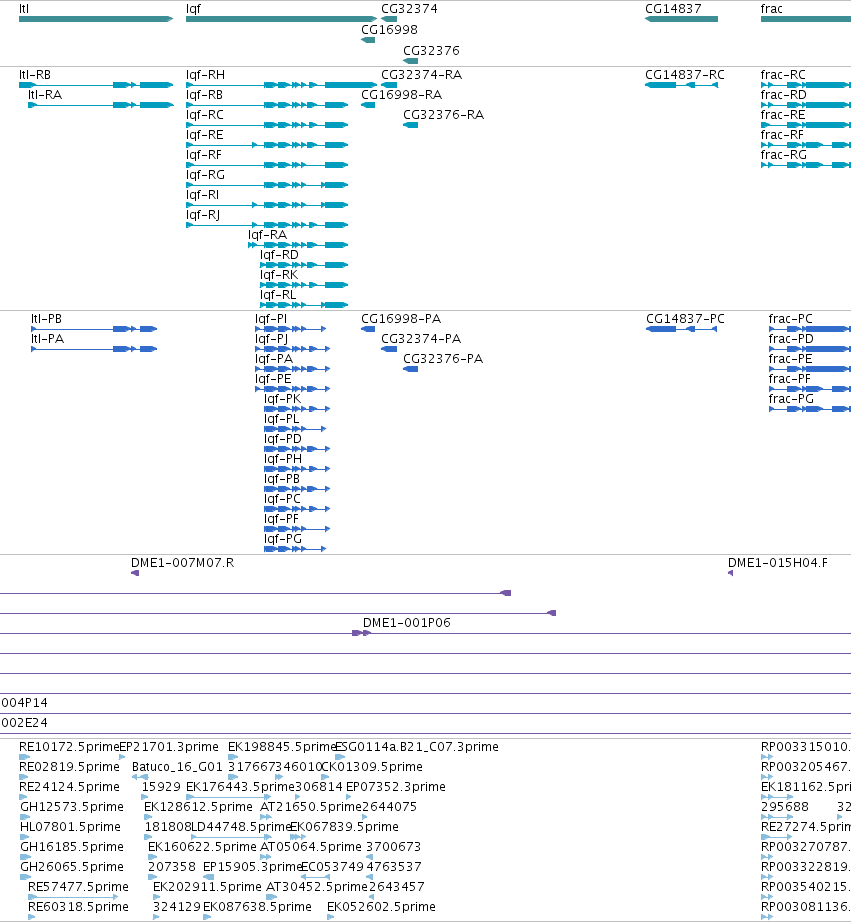Select EST EK087638.5prime
The height and width of the screenshot is (922, 851).
pyautogui.click(x=207, y=917)
